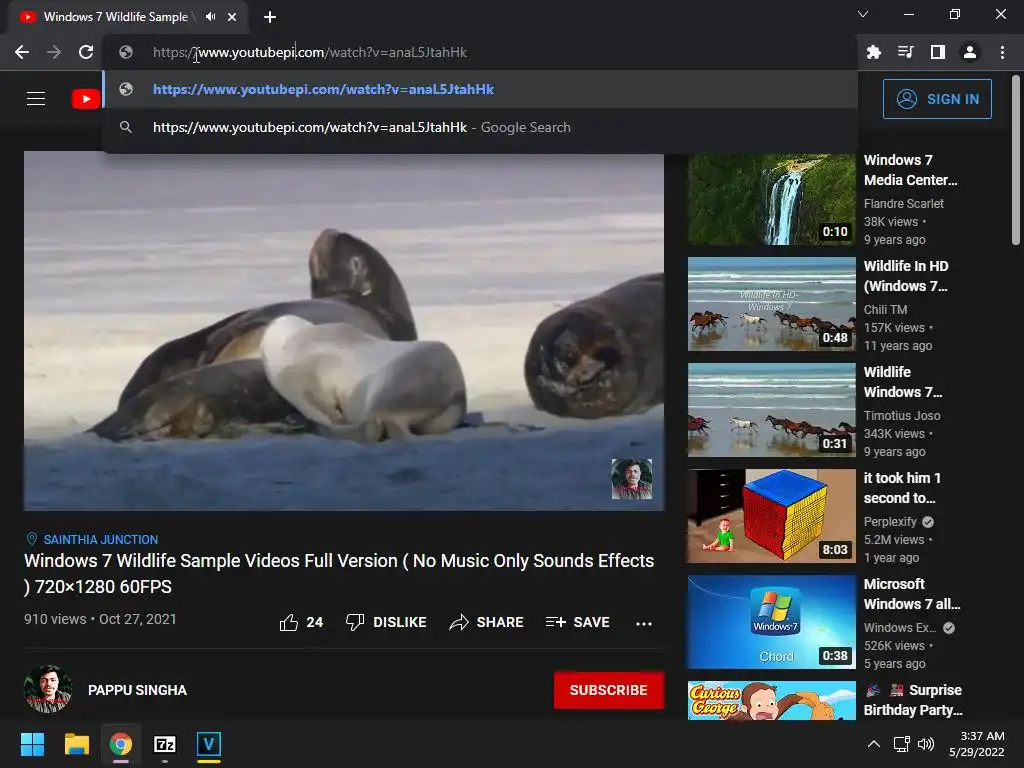Close the Windows 7 Wildlife Sample tab
This screenshot has height=768, width=1024.
click(232, 17)
